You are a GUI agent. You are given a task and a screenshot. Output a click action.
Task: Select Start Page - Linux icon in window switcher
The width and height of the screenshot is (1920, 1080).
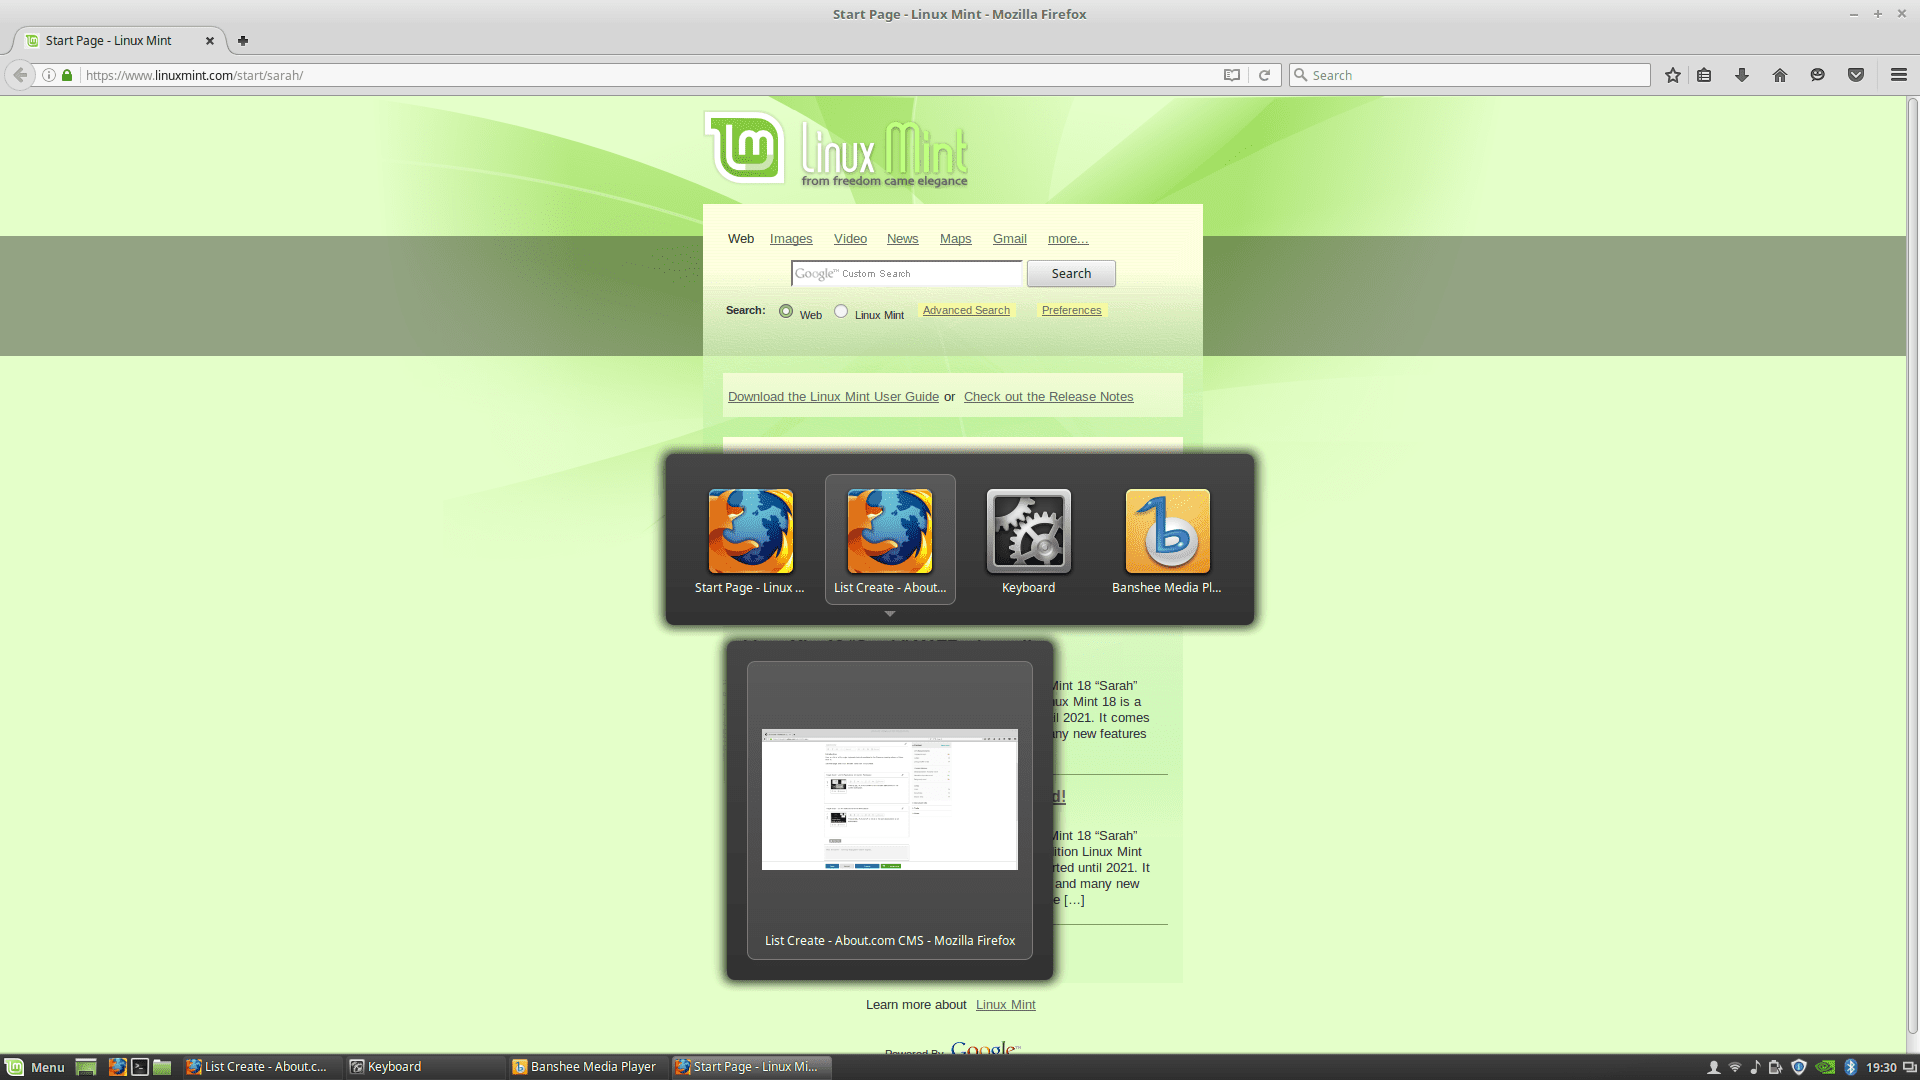point(750,531)
